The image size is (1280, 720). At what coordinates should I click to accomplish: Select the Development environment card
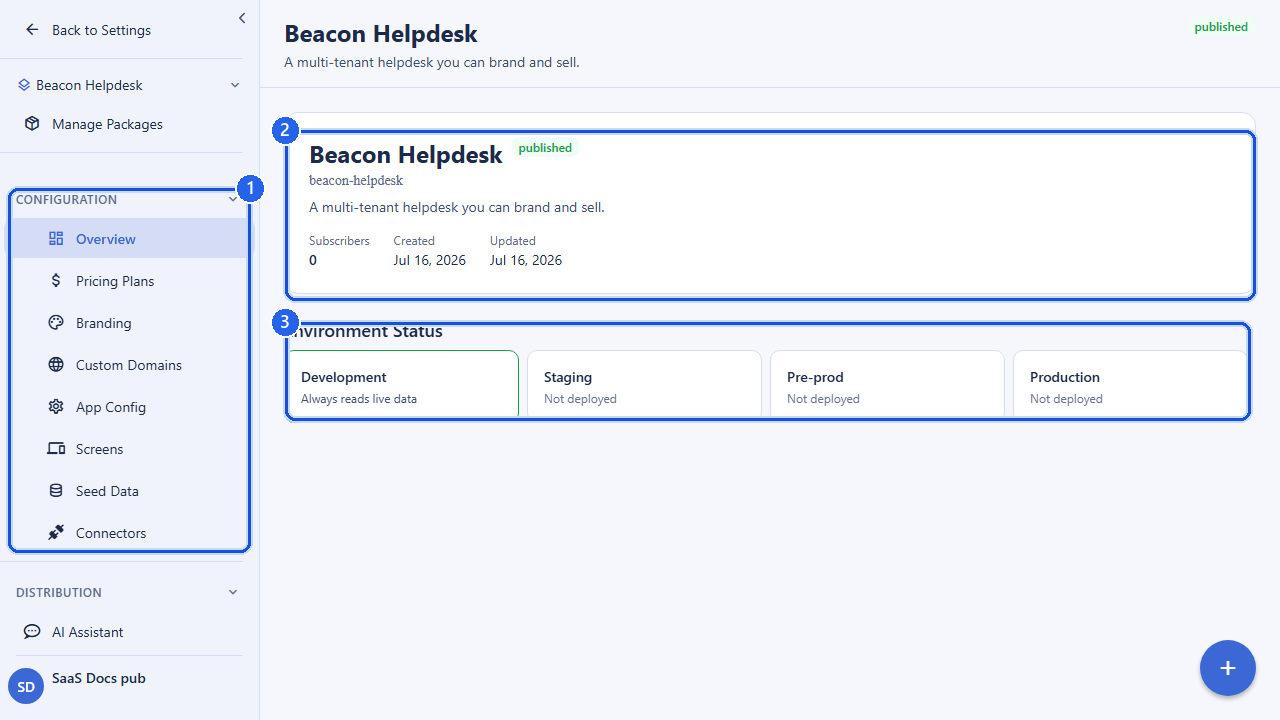(402, 384)
